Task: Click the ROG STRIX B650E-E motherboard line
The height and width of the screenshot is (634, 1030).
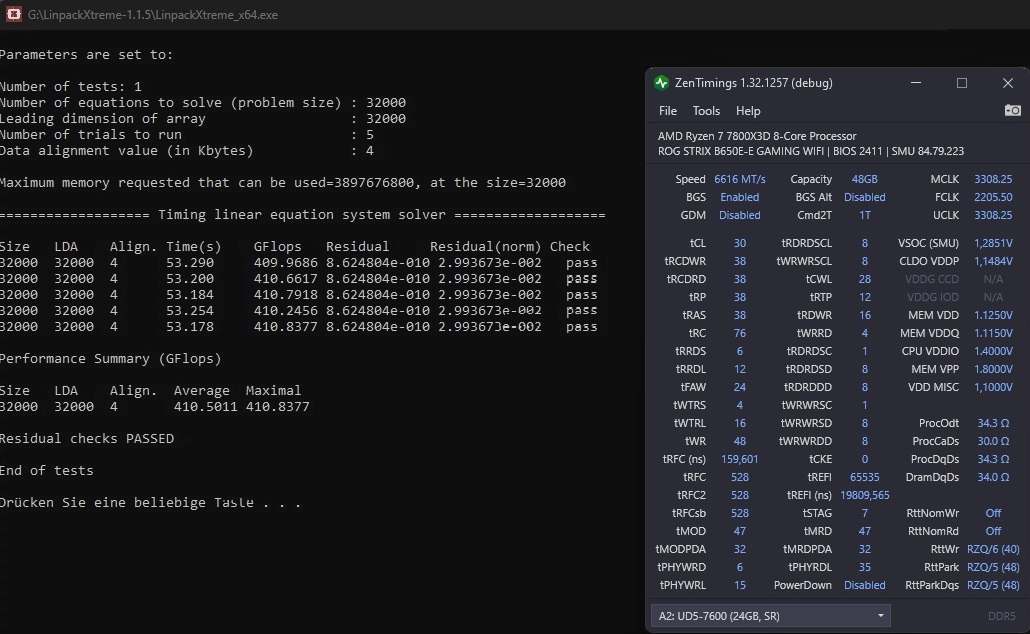Action: tap(811, 151)
